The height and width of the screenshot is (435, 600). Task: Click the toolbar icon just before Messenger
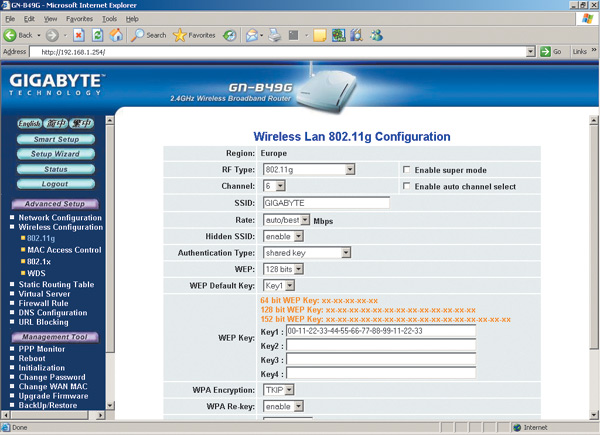tap(356, 35)
